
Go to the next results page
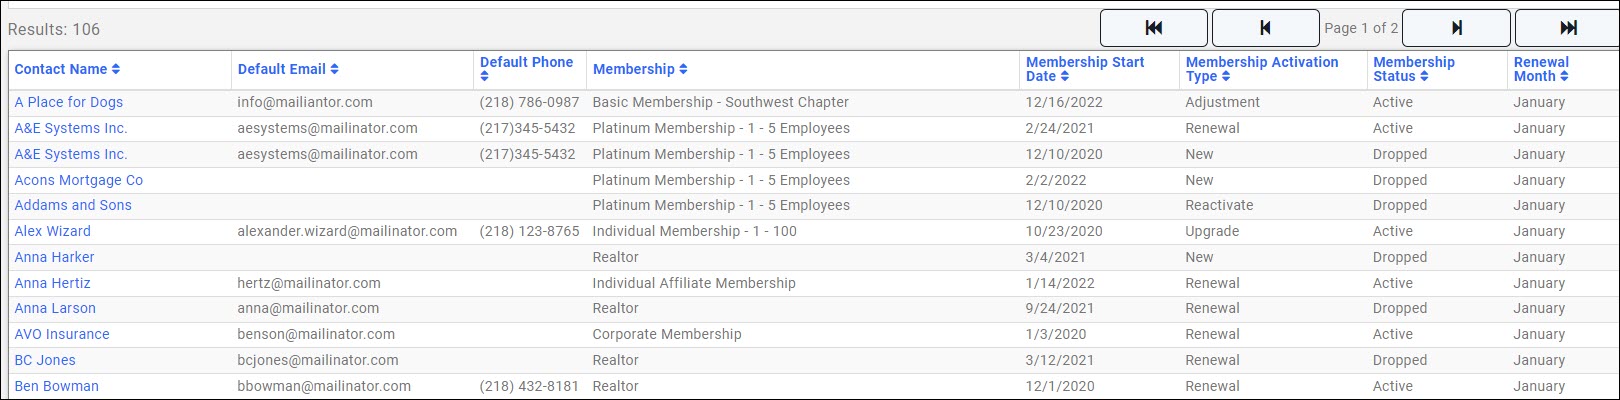(1456, 28)
